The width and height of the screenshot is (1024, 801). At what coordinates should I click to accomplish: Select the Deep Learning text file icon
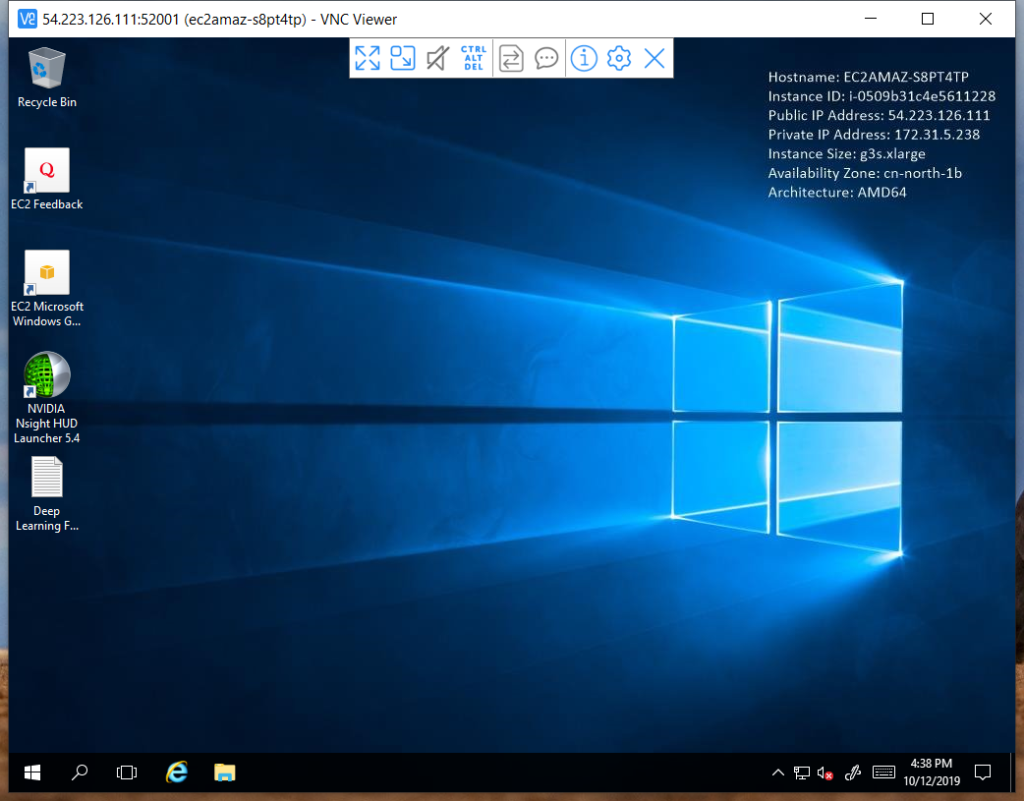coord(47,478)
